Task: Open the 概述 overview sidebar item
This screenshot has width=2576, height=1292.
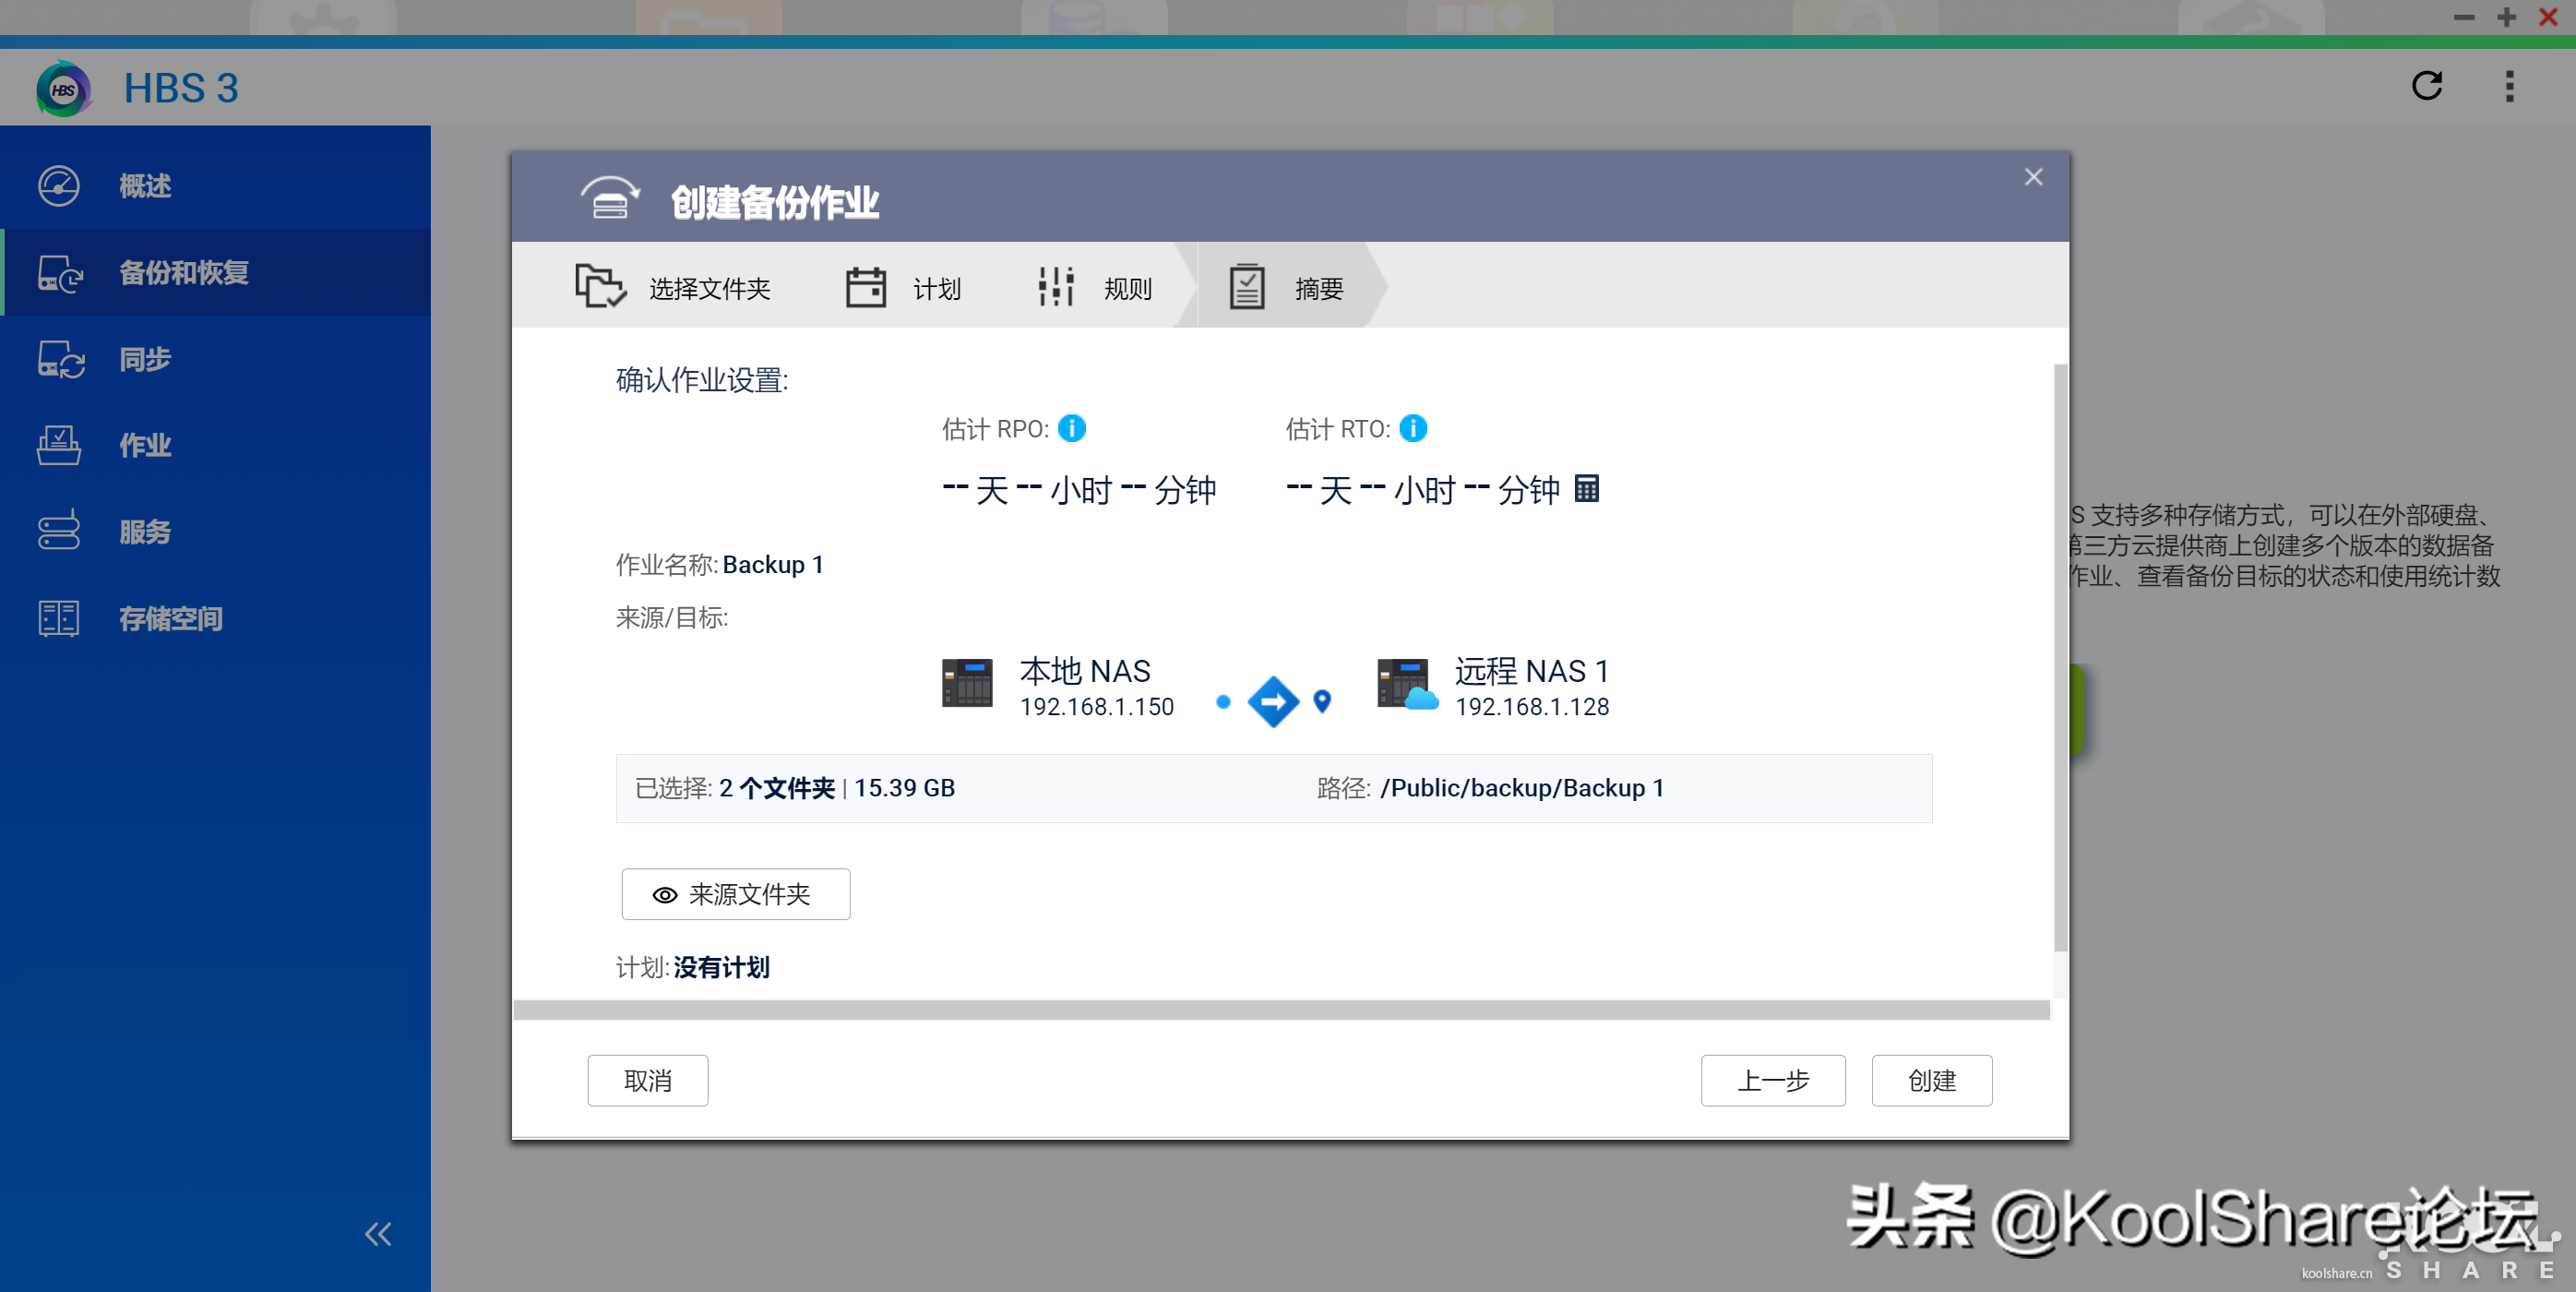Action: (x=144, y=186)
